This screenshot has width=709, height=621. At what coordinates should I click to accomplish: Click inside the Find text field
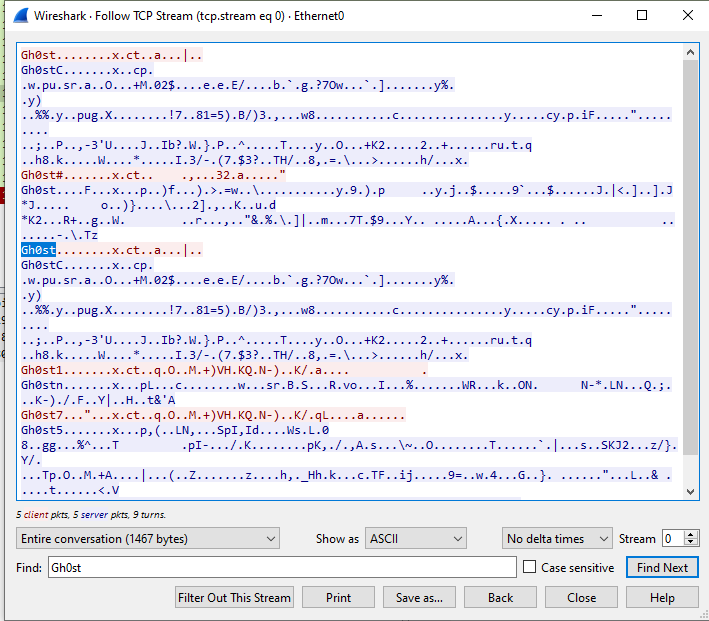pyautogui.click(x=280, y=568)
